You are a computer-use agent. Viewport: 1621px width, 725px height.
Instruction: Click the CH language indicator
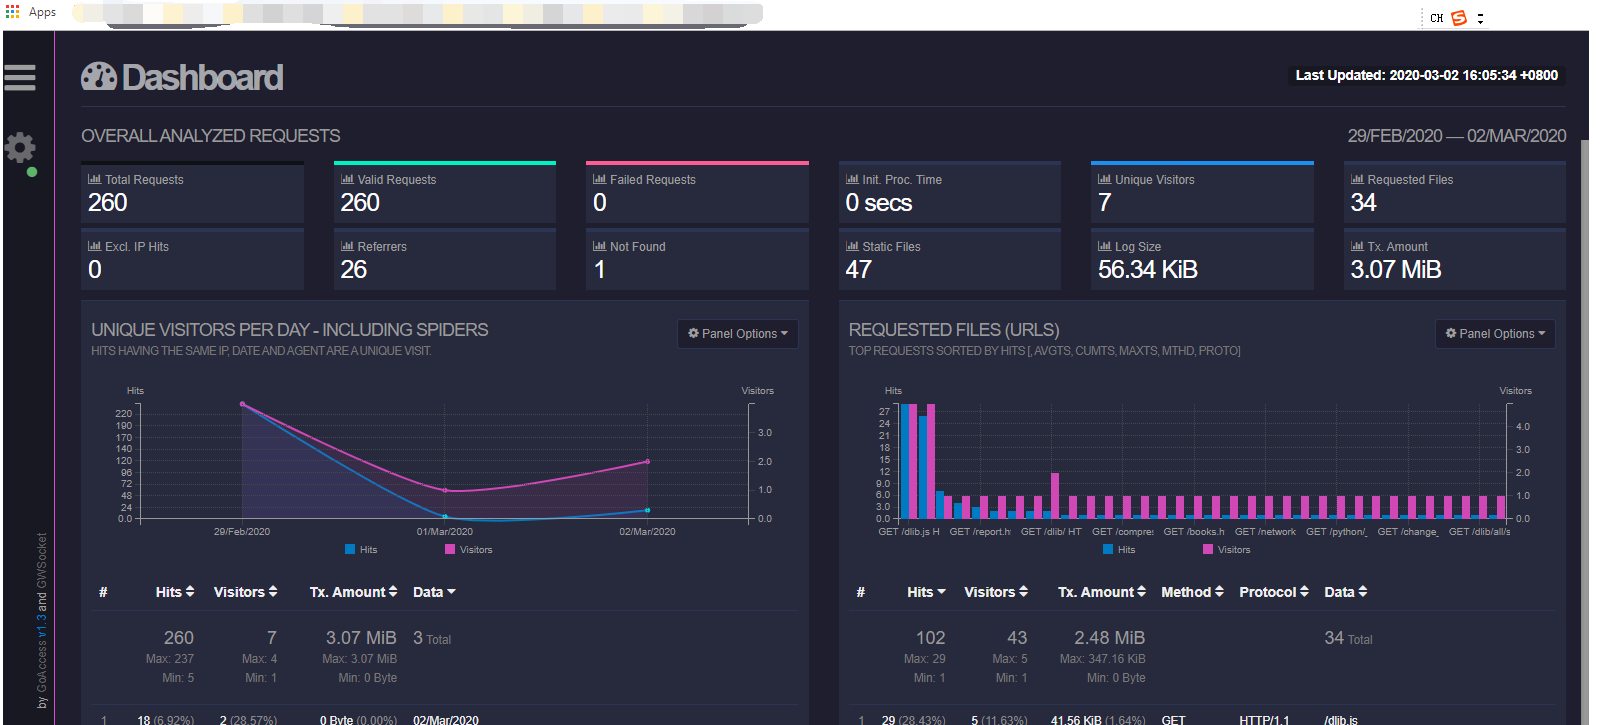point(1436,18)
